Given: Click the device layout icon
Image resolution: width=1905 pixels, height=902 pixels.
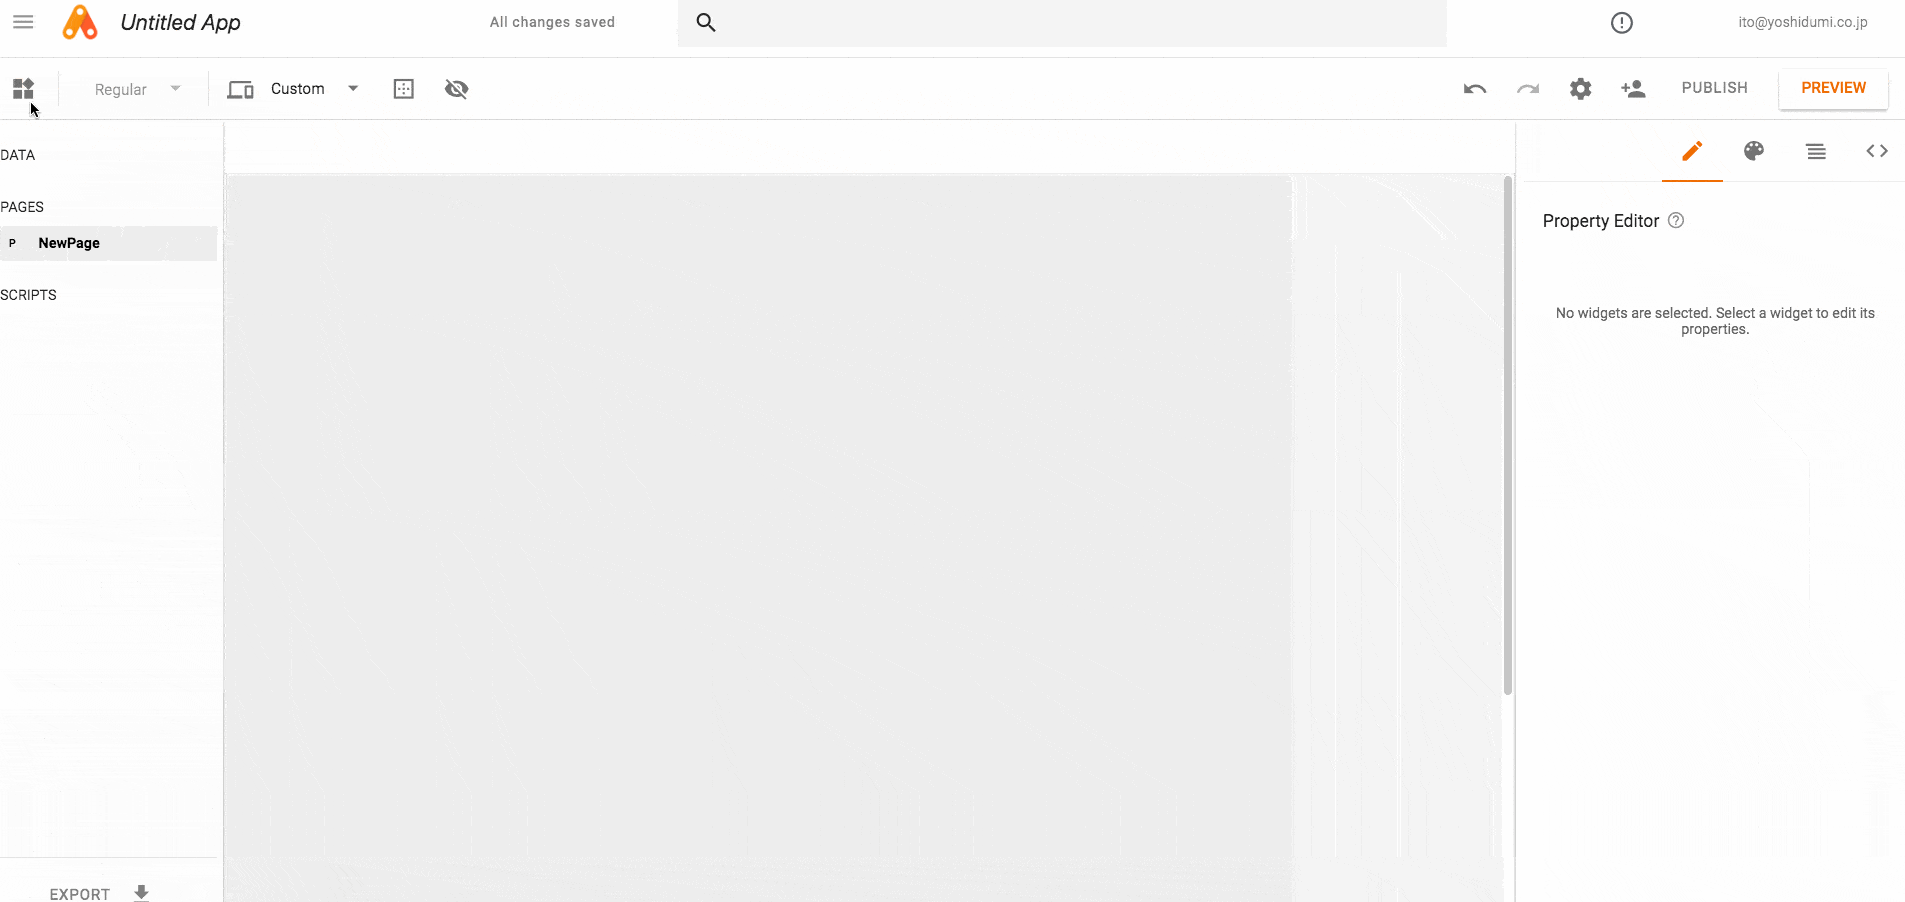Looking at the screenshot, I should 240,89.
